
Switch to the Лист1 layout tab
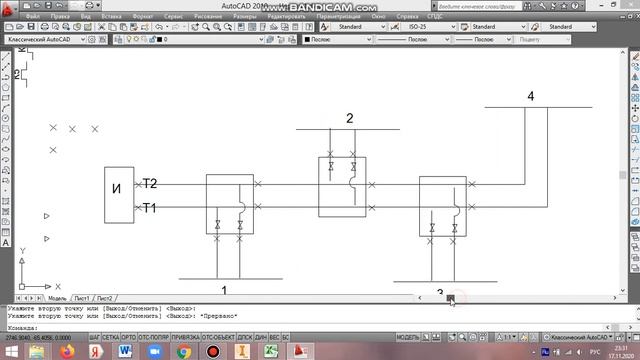pyautogui.click(x=82, y=298)
